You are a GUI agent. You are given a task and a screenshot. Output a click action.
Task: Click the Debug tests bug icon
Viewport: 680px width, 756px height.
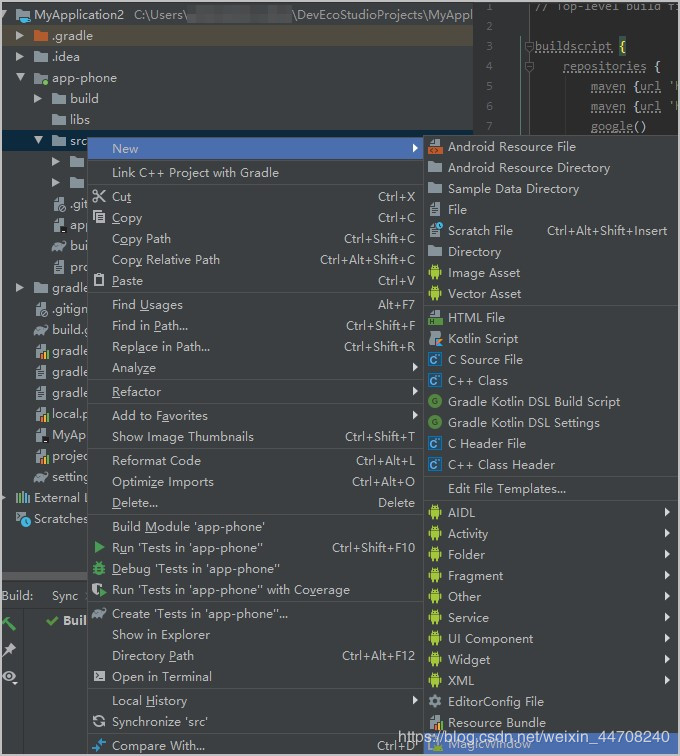tap(98, 569)
